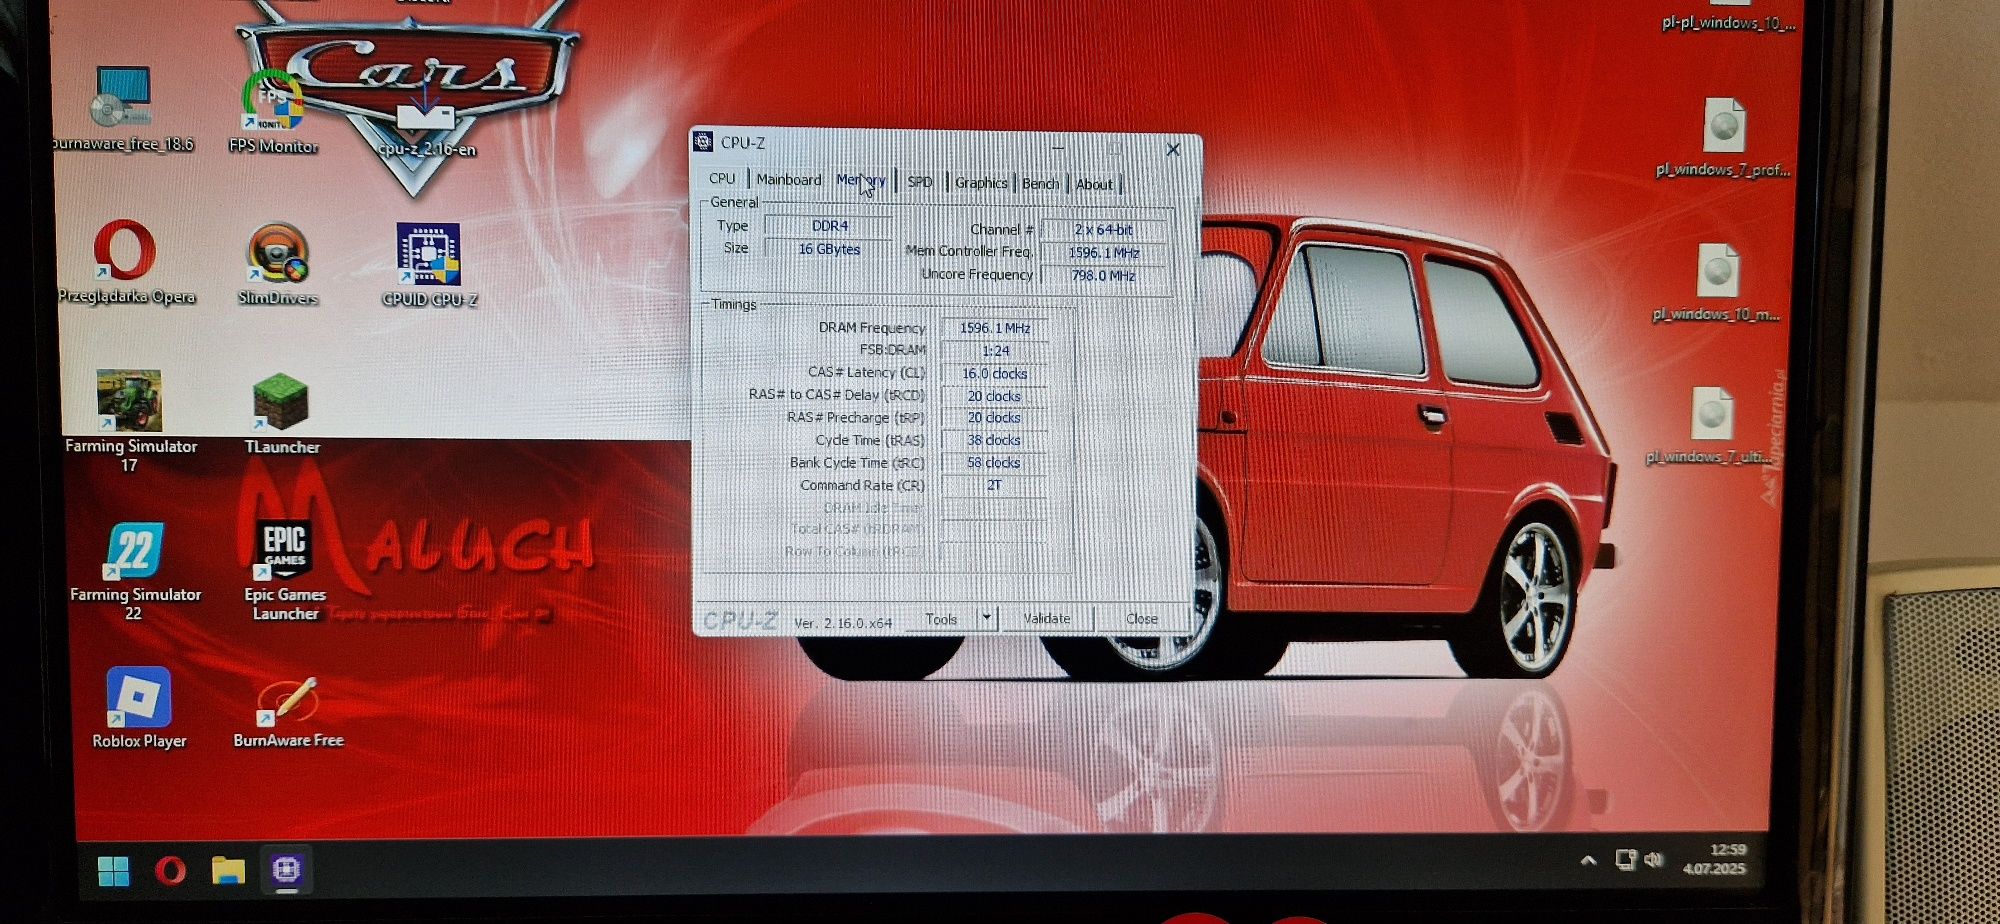Open TLauncher Minecraft shortcut
2000x924 pixels.
point(282,414)
